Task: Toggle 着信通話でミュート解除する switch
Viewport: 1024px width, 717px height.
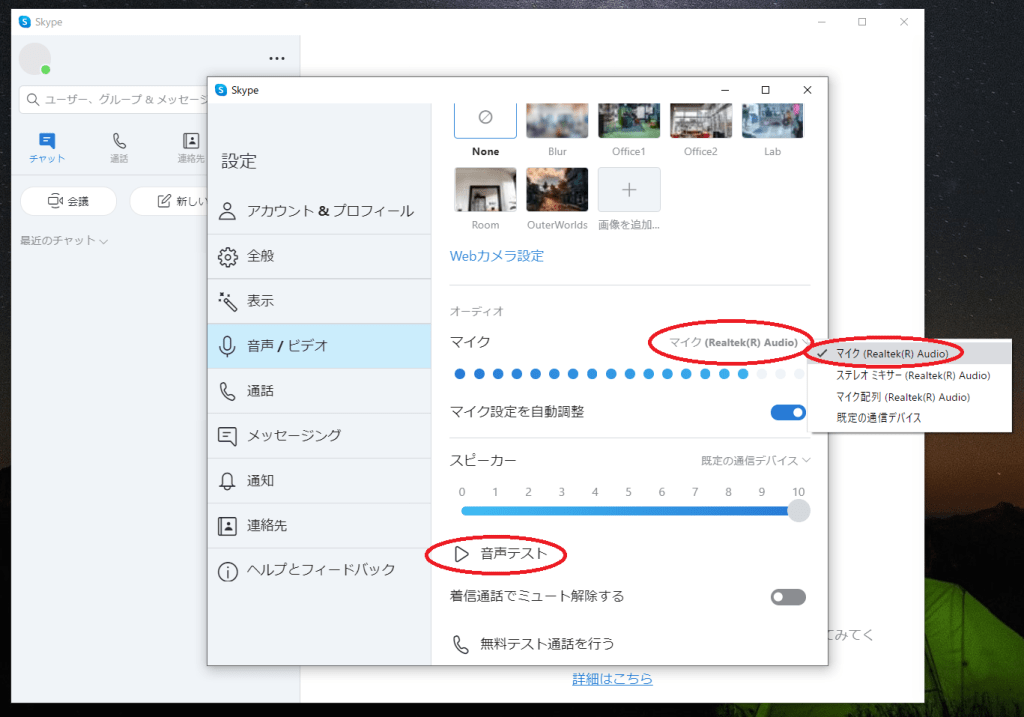Action: pyautogui.click(x=788, y=597)
